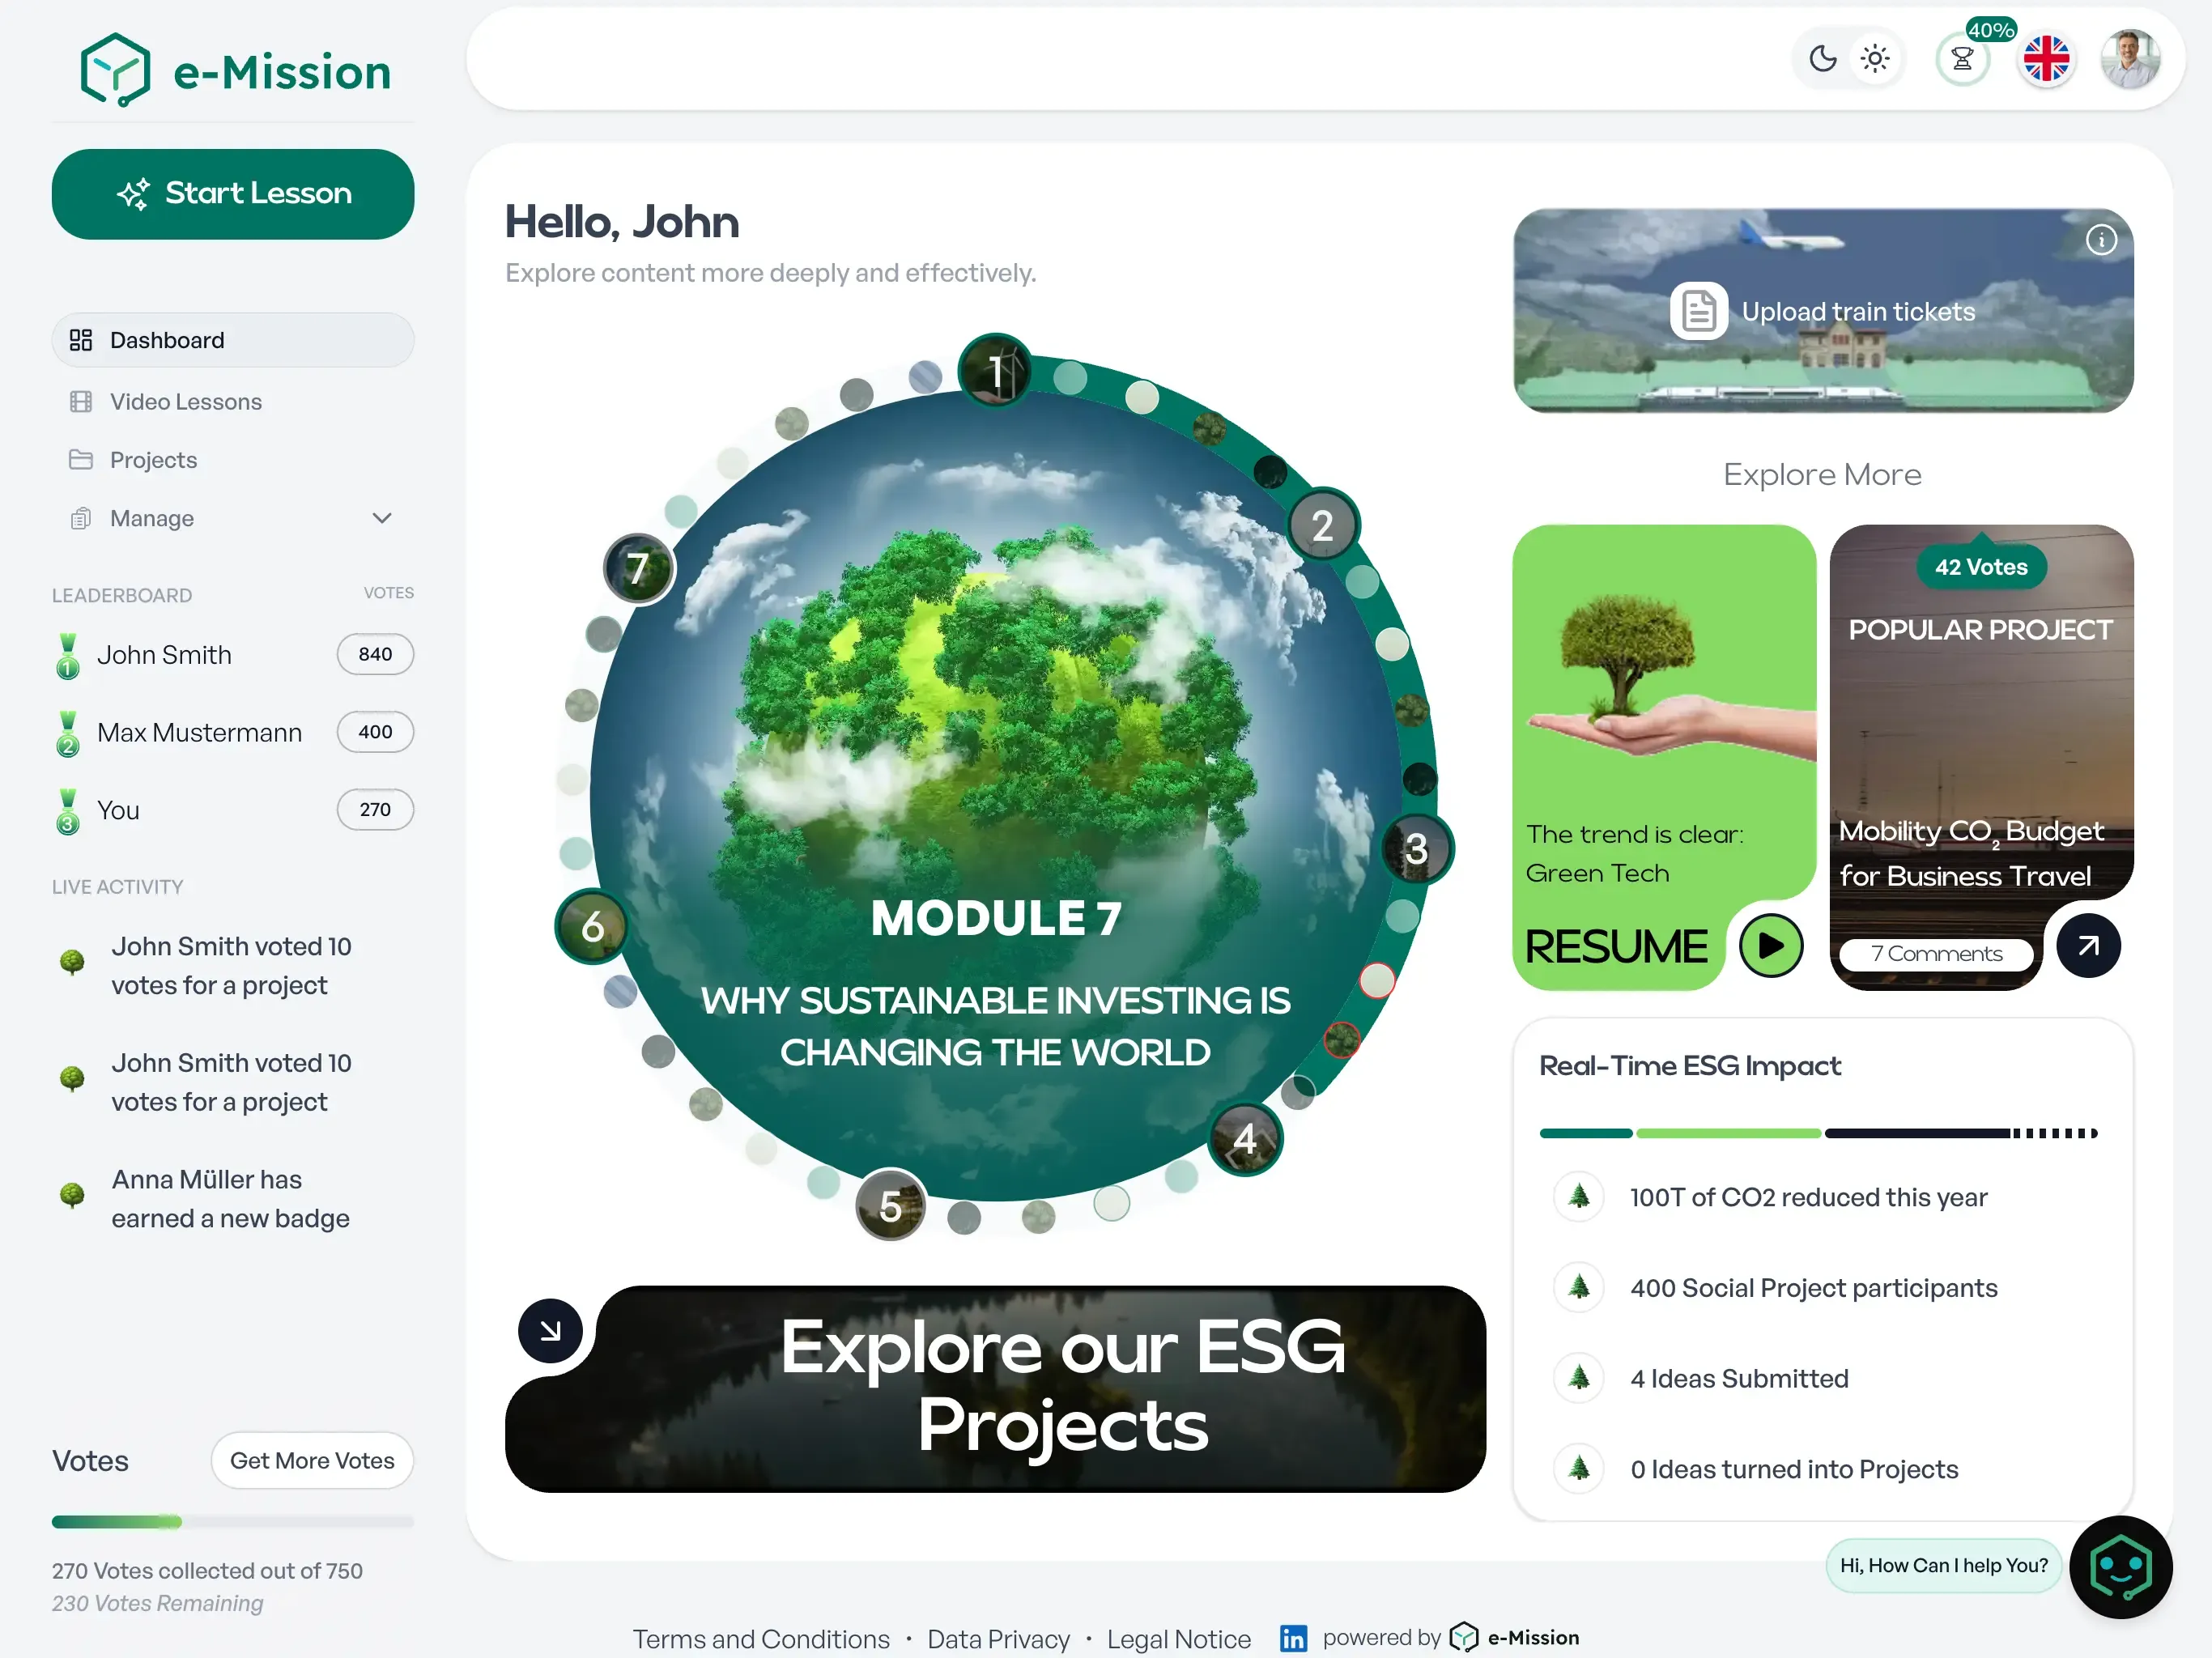
Task: Click the info icon on train tickets card
Action: 2101,240
